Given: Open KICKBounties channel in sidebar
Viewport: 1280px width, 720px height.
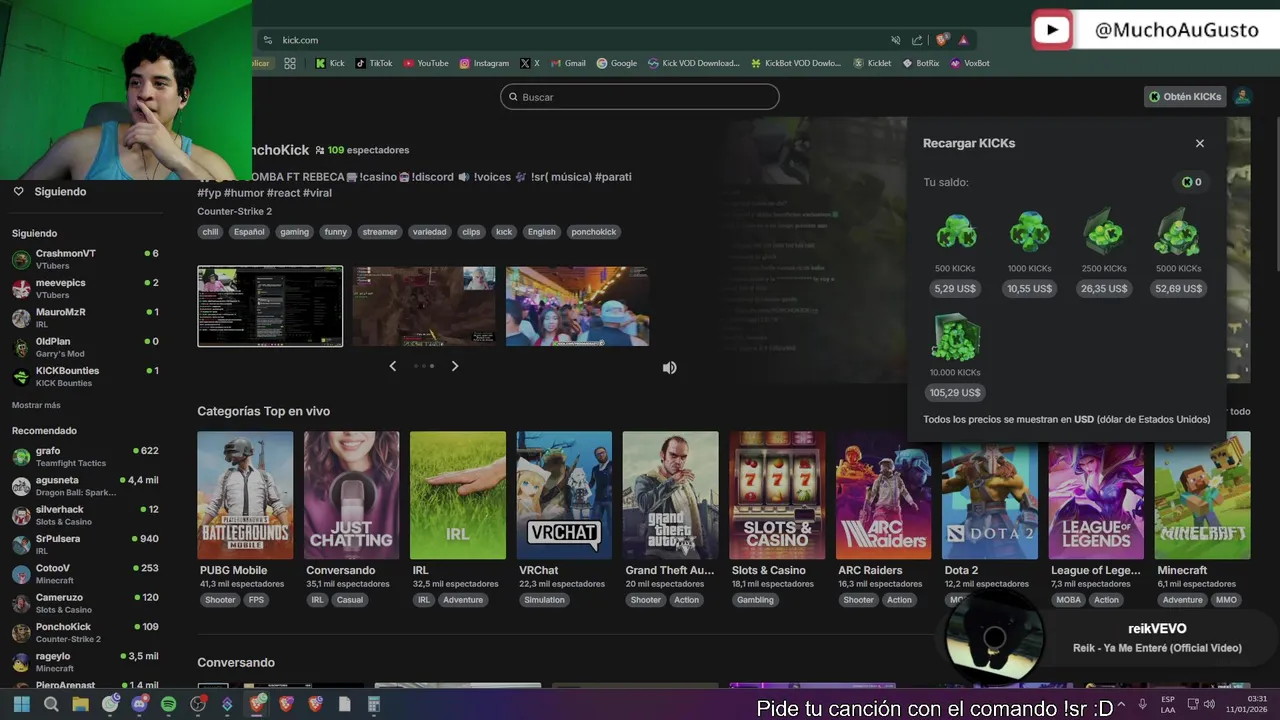Looking at the screenshot, I should click(x=85, y=376).
